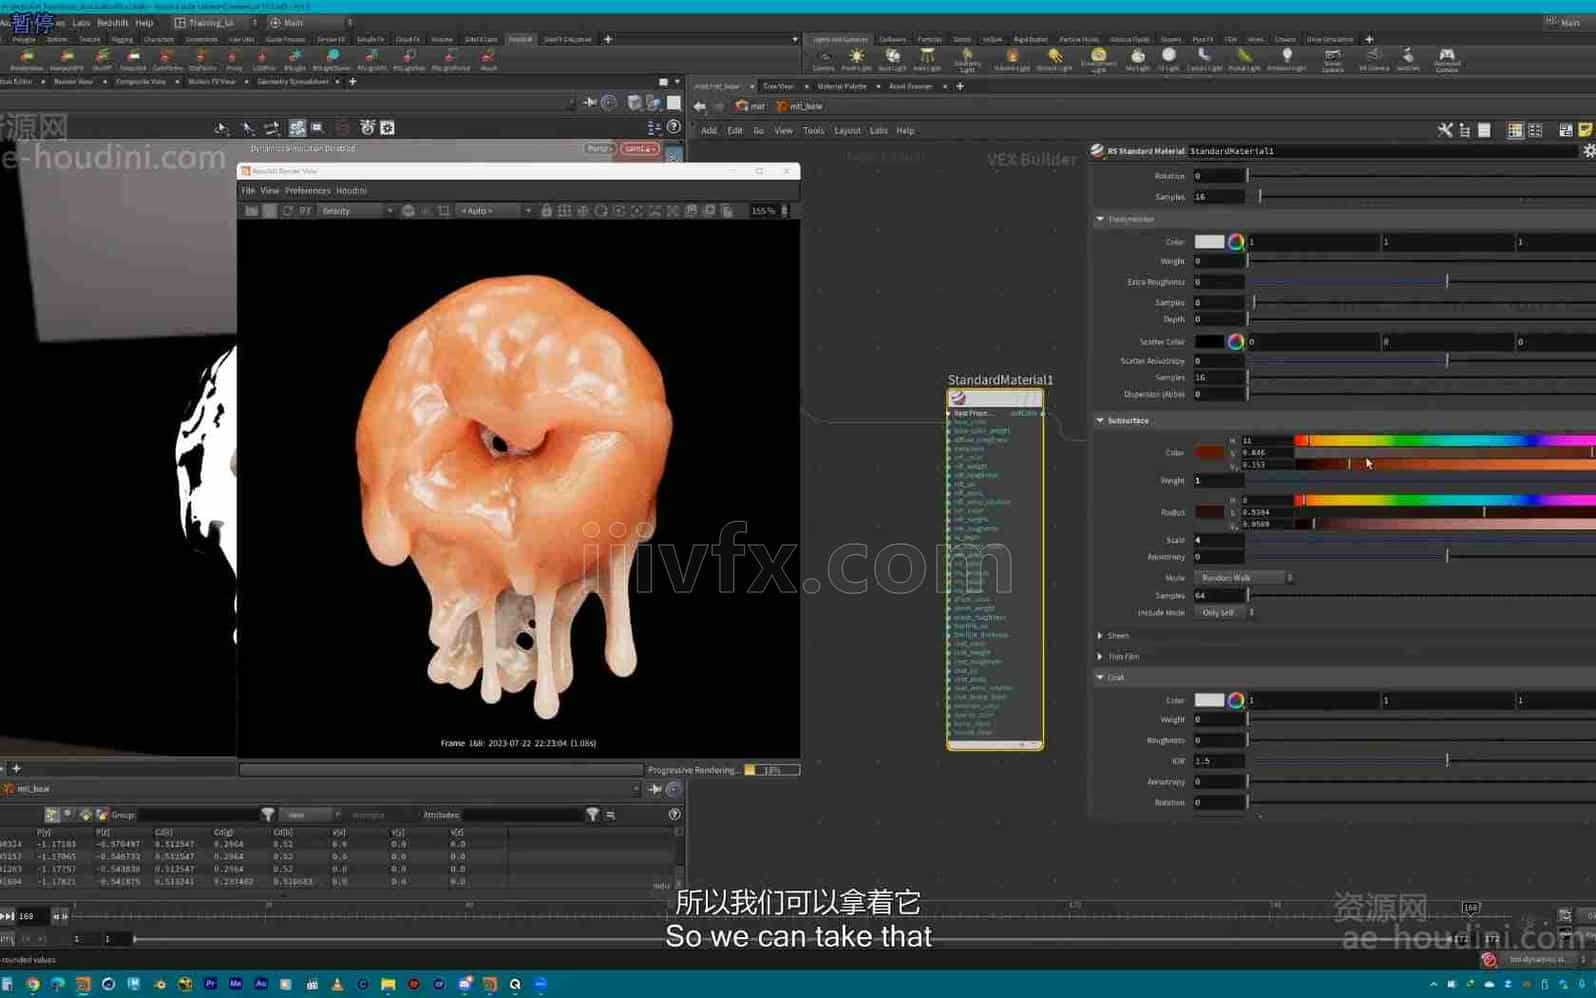The image size is (1596, 998).
Task: Open Chrome from the taskbar
Action: (33, 984)
